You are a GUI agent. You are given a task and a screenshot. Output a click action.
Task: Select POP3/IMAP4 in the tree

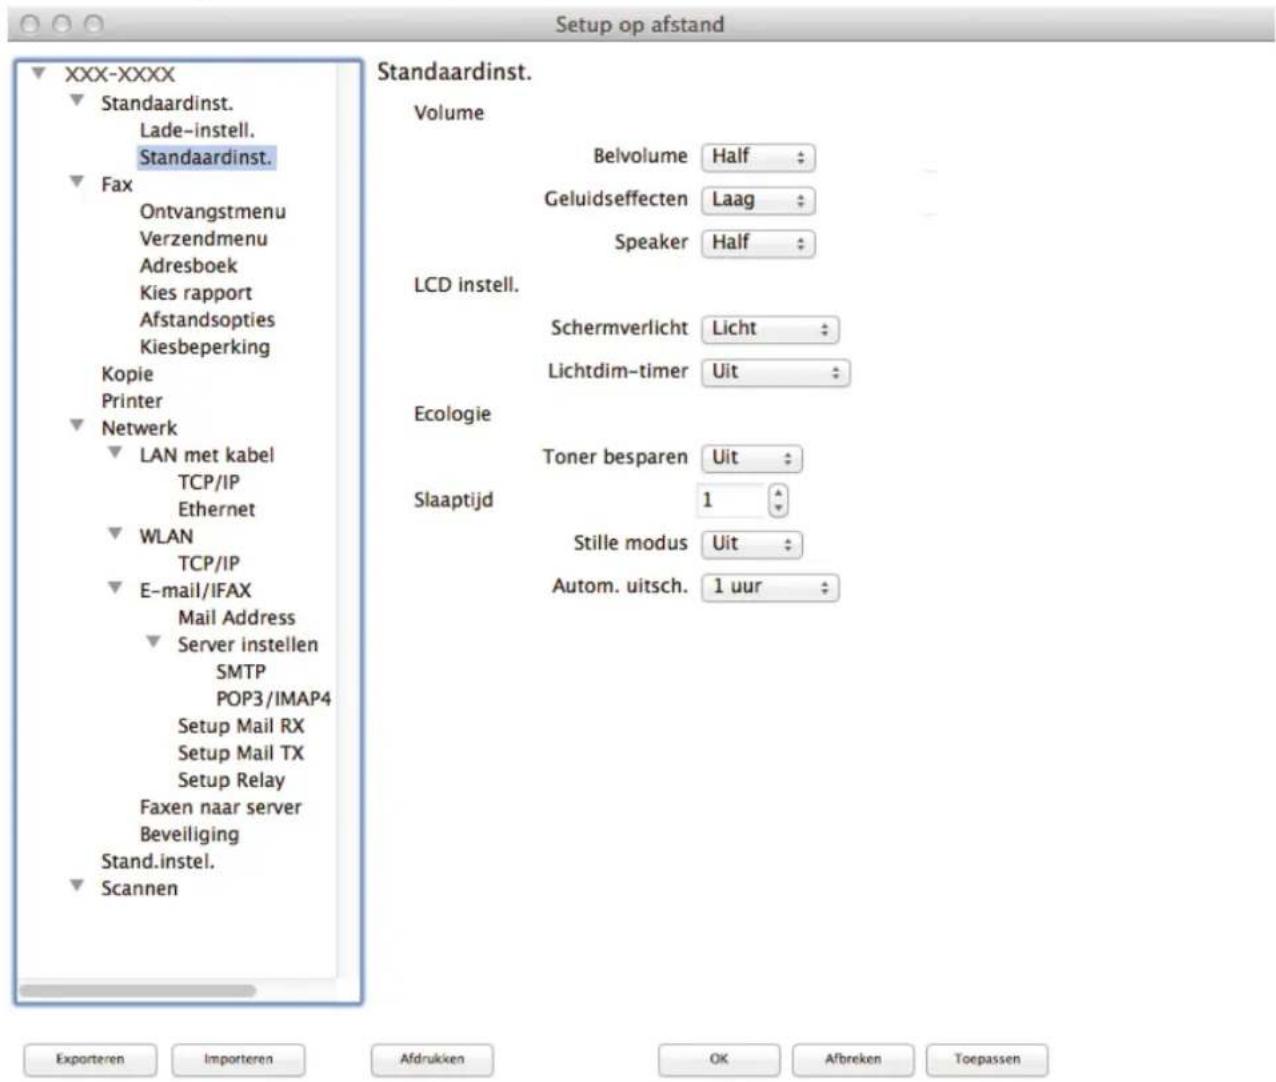coord(273,698)
